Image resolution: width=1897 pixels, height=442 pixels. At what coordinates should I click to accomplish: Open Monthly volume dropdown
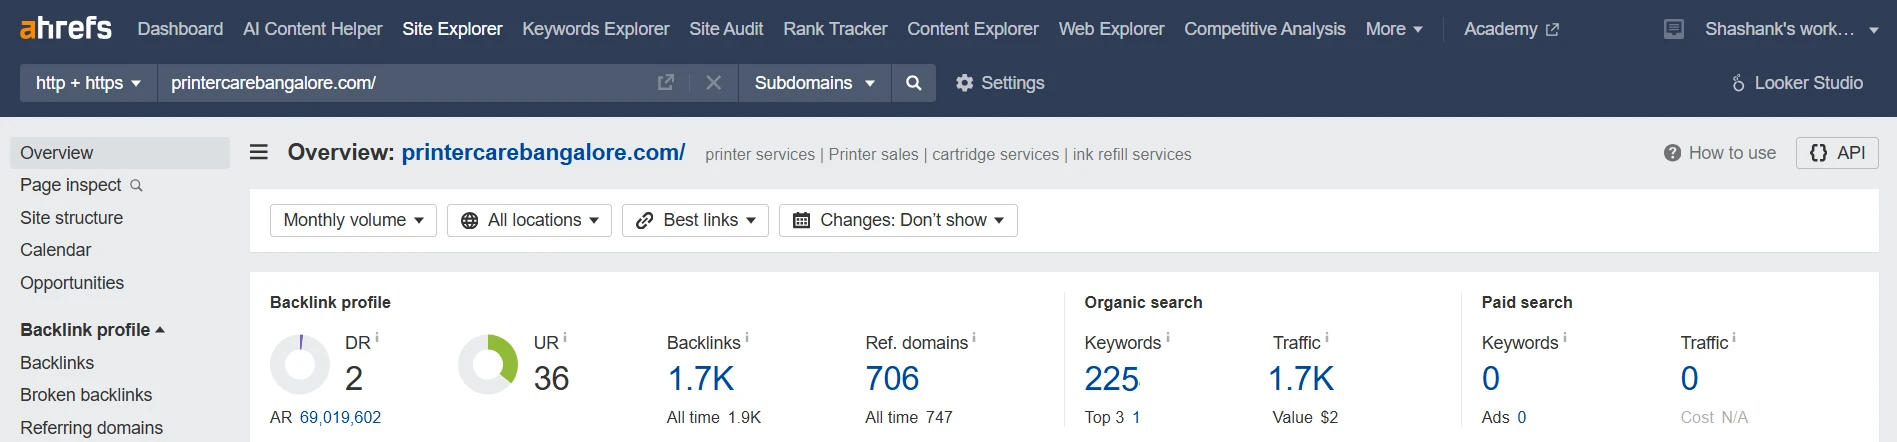click(x=353, y=220)
